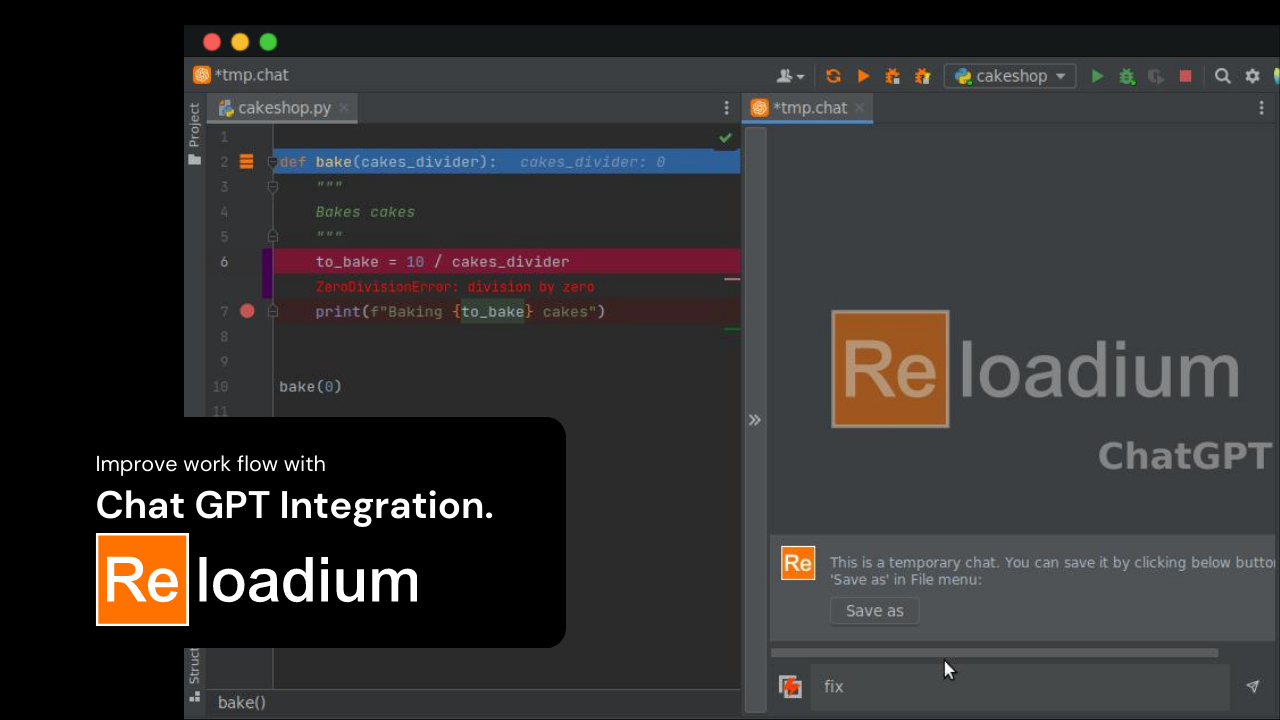Screen dimensions: 1280x720
Task: Click the Re avatar beside the temporary chat message
Action: point(798,564)
